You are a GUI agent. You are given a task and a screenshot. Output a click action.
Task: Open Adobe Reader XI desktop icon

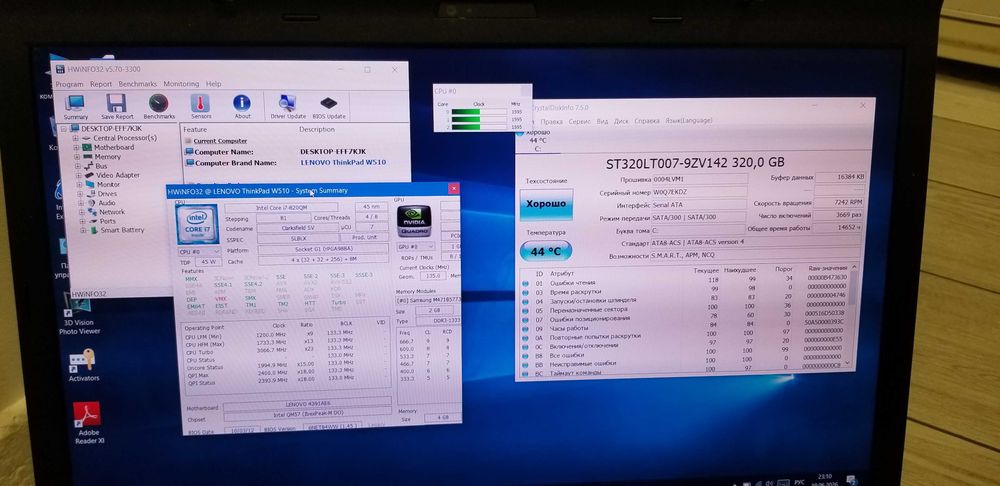point(87,422)
